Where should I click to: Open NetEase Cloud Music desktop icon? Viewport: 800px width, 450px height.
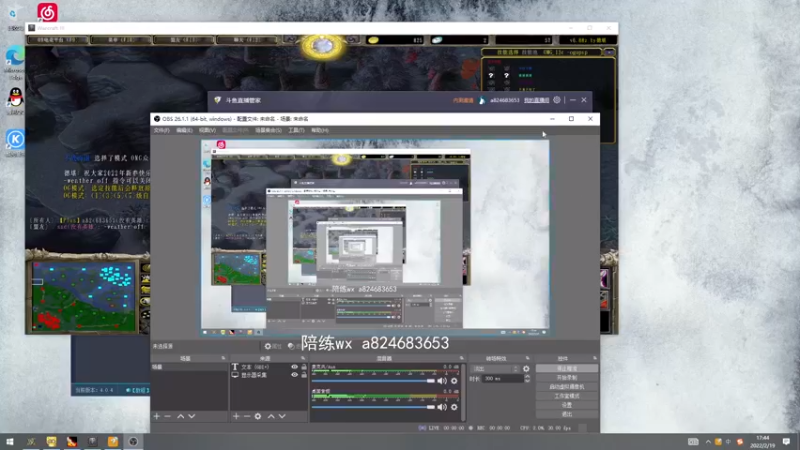point(47,12)
